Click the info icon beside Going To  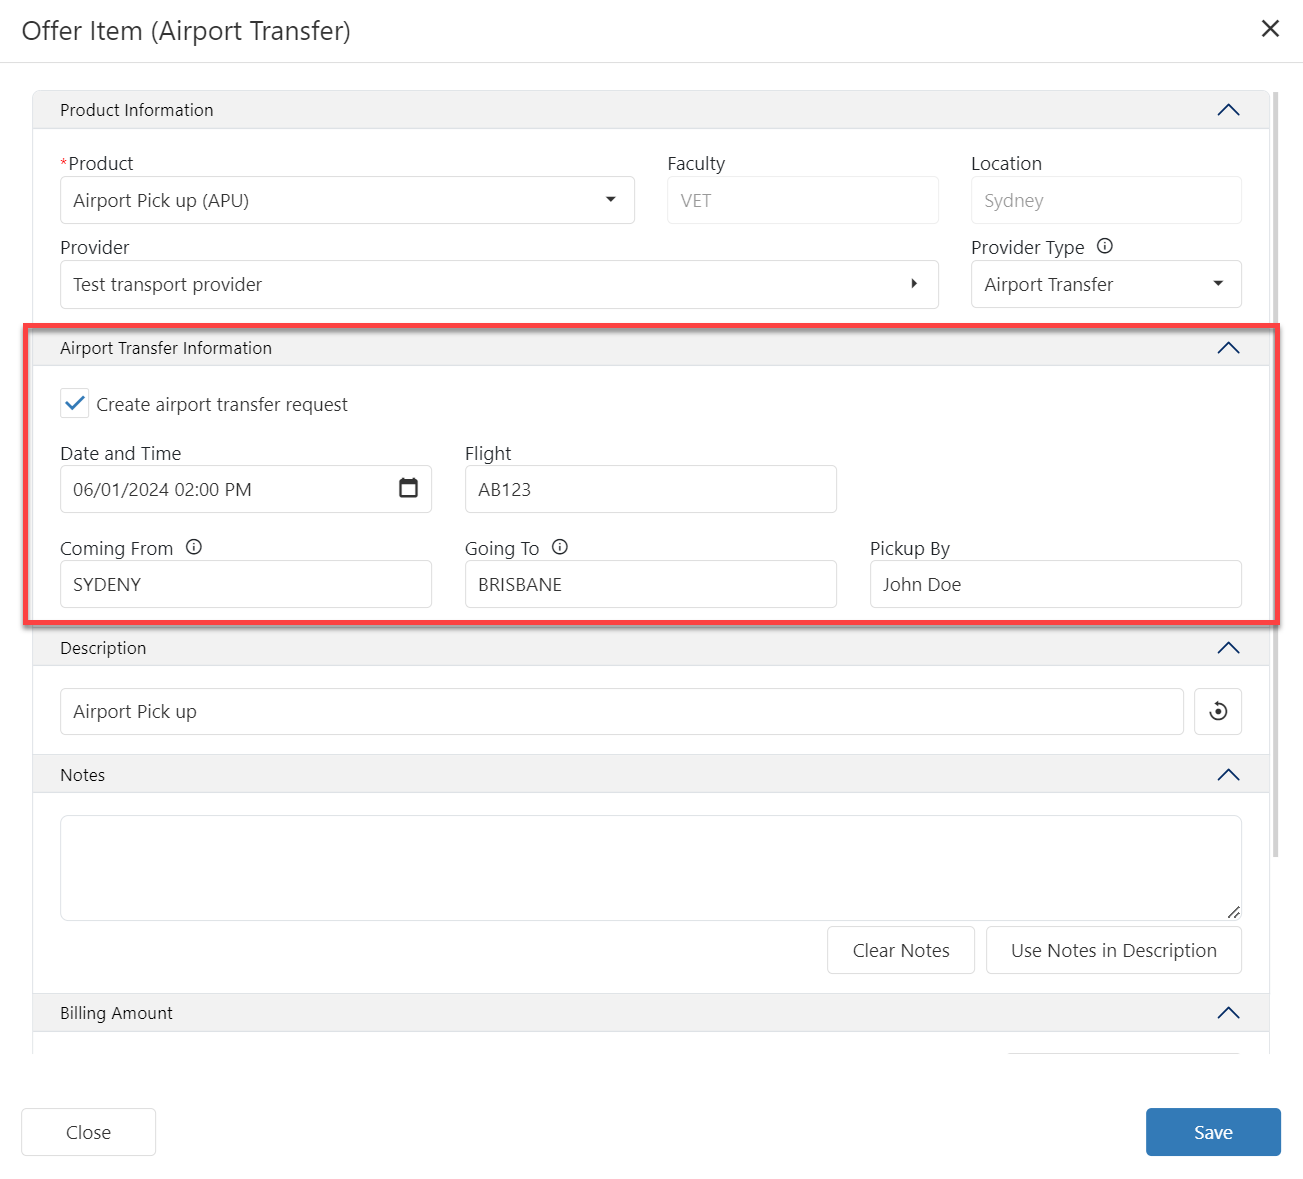[x=560, y=547]
